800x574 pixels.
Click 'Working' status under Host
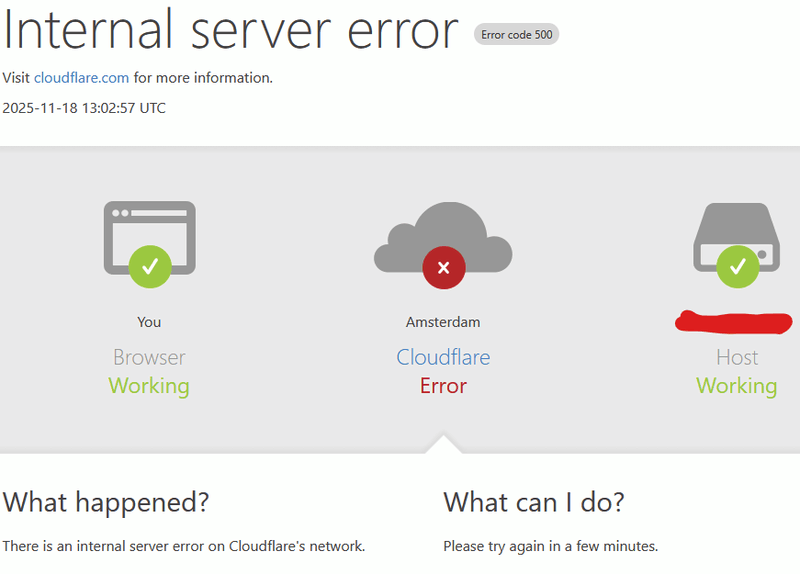click(737, 386)
